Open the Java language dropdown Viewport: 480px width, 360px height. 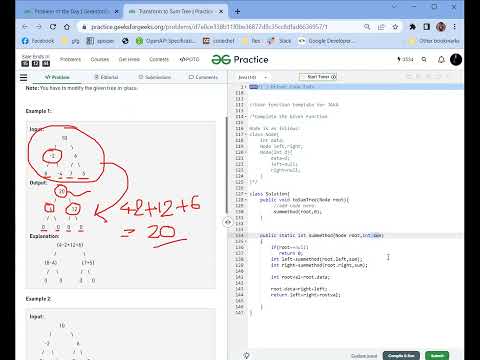point(252,77)
